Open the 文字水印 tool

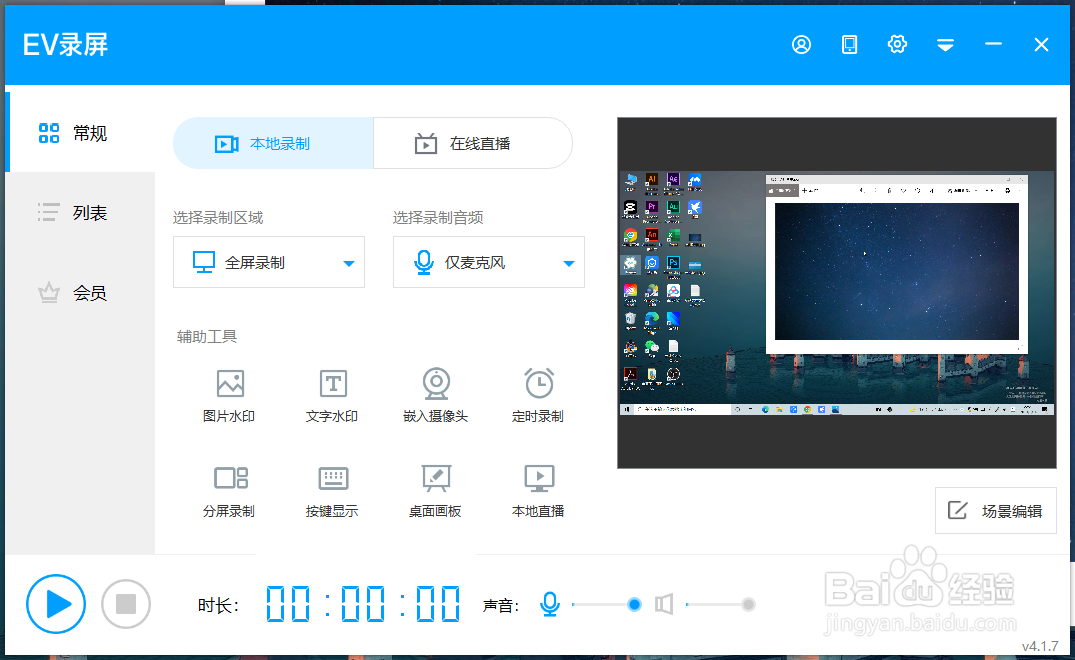332,395
